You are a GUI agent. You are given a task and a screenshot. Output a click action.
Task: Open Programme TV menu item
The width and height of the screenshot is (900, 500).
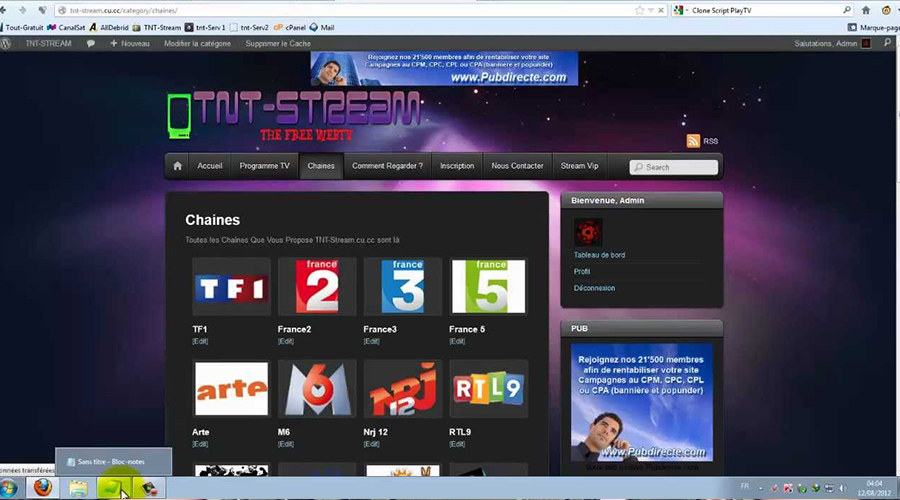click(x=265, y=166)
